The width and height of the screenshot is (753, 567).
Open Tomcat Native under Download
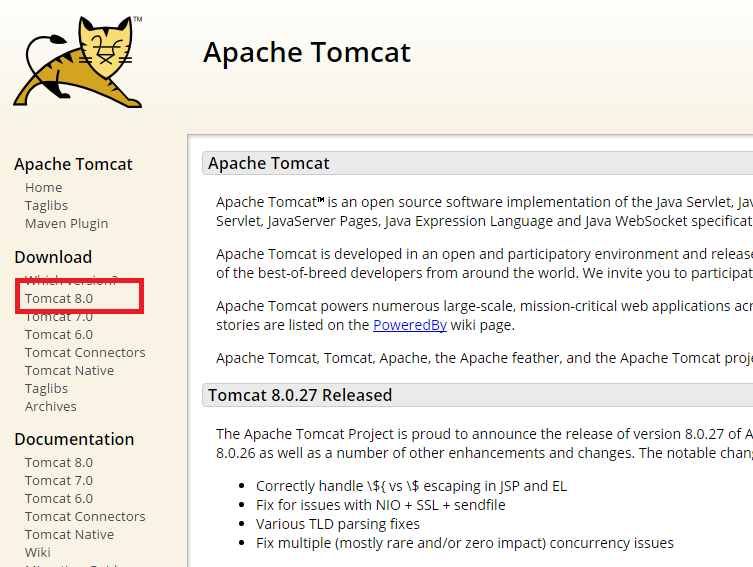pos(70,371)
